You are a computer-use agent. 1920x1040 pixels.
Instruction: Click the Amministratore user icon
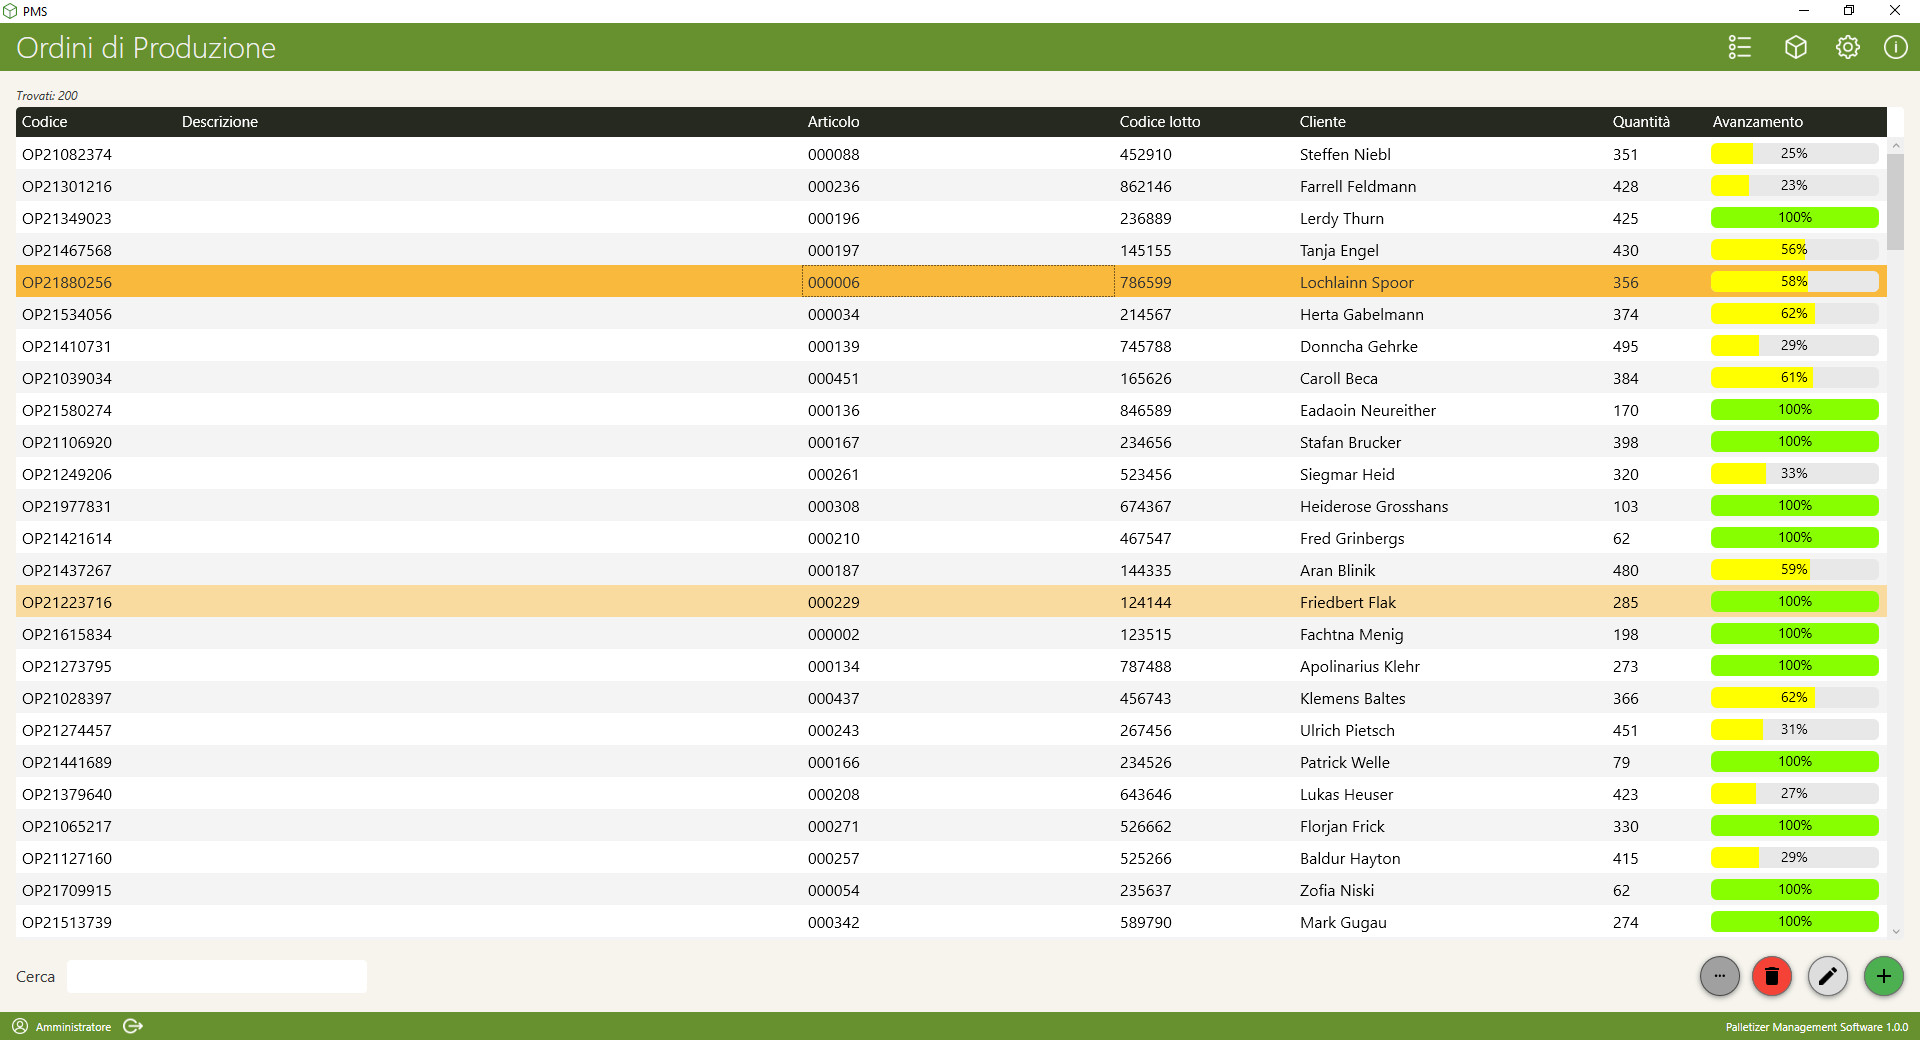click(20, 1026)
